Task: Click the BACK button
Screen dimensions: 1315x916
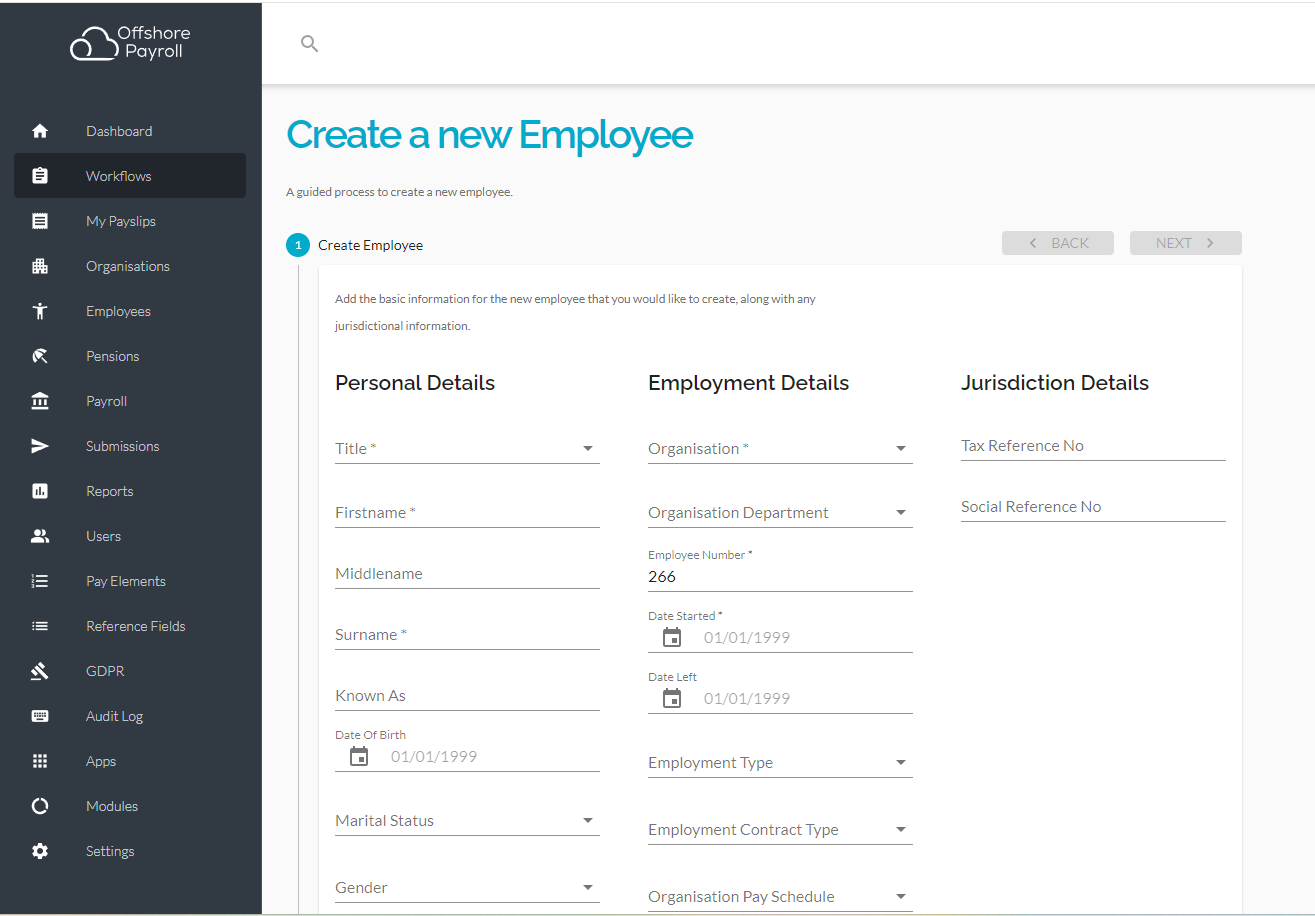Action: pos(1058,243)
